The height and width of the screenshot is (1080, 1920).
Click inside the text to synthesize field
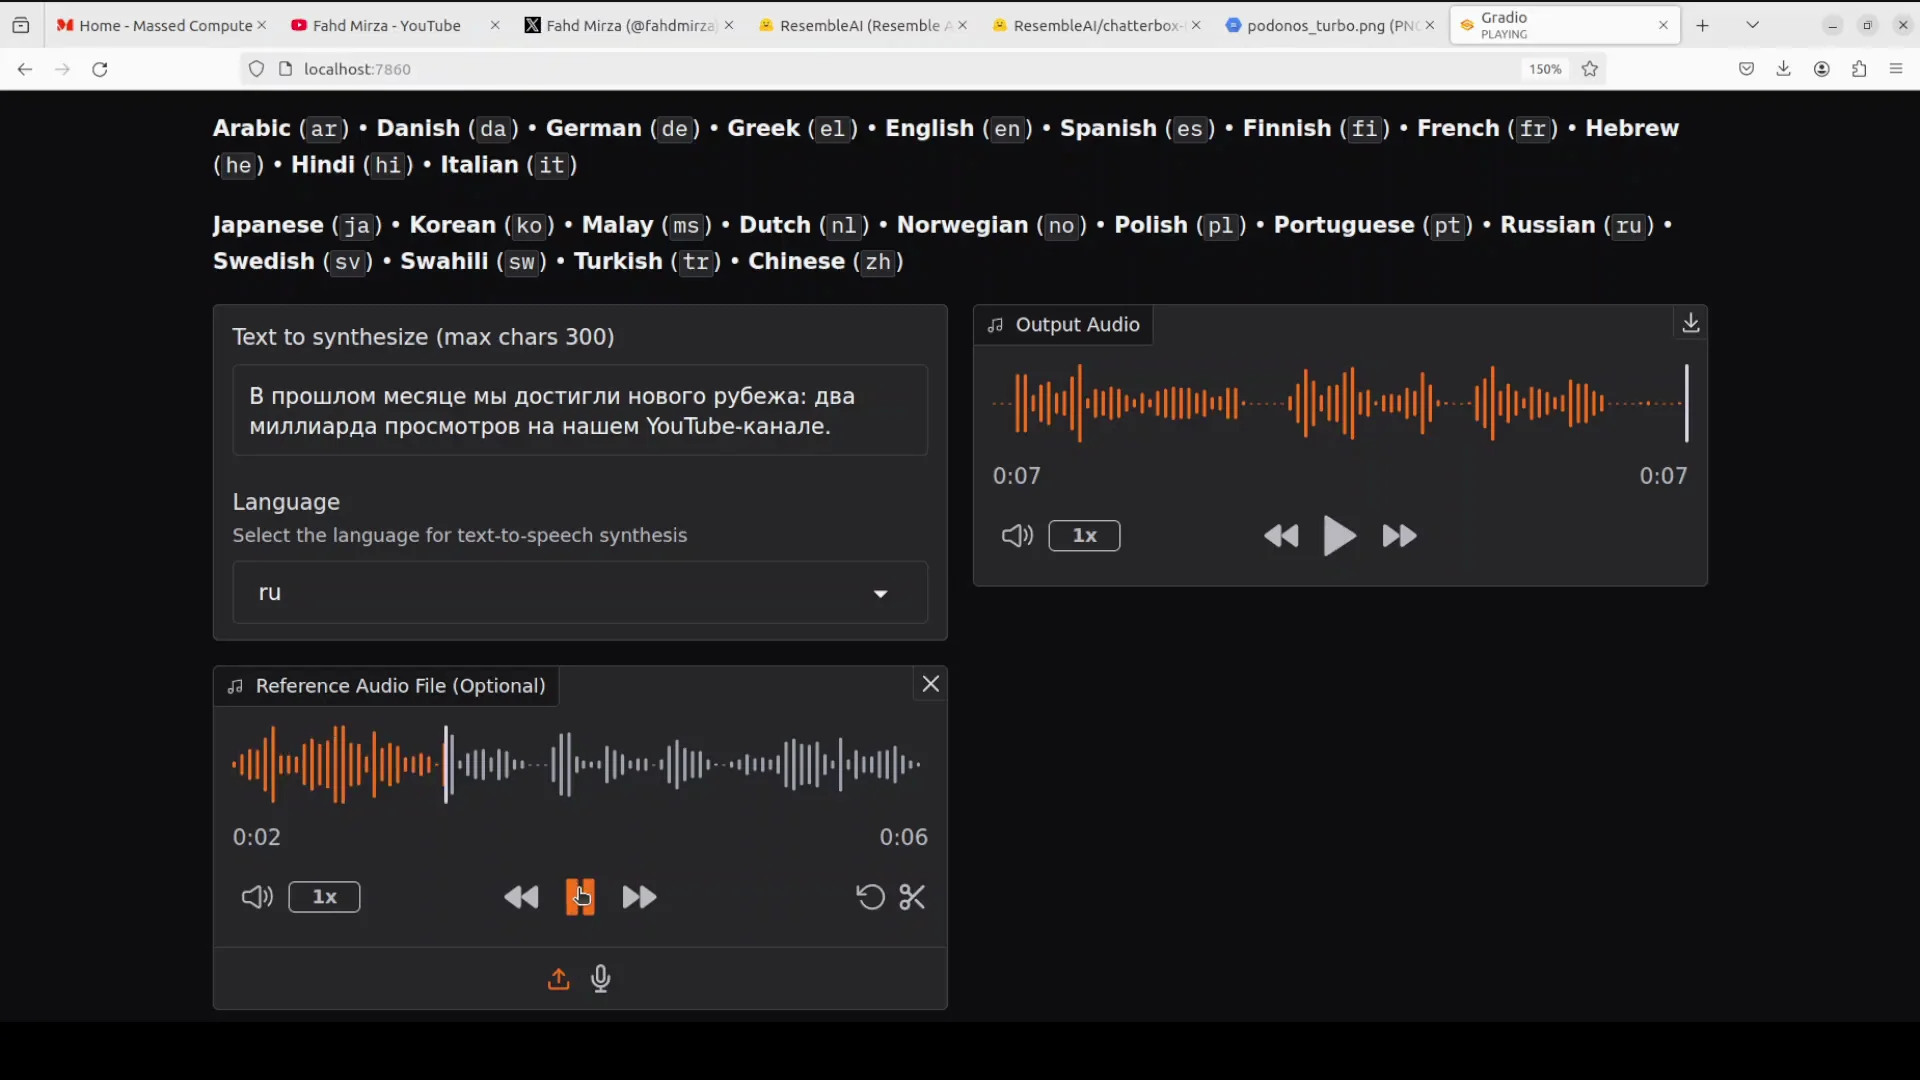coord(579,410)
